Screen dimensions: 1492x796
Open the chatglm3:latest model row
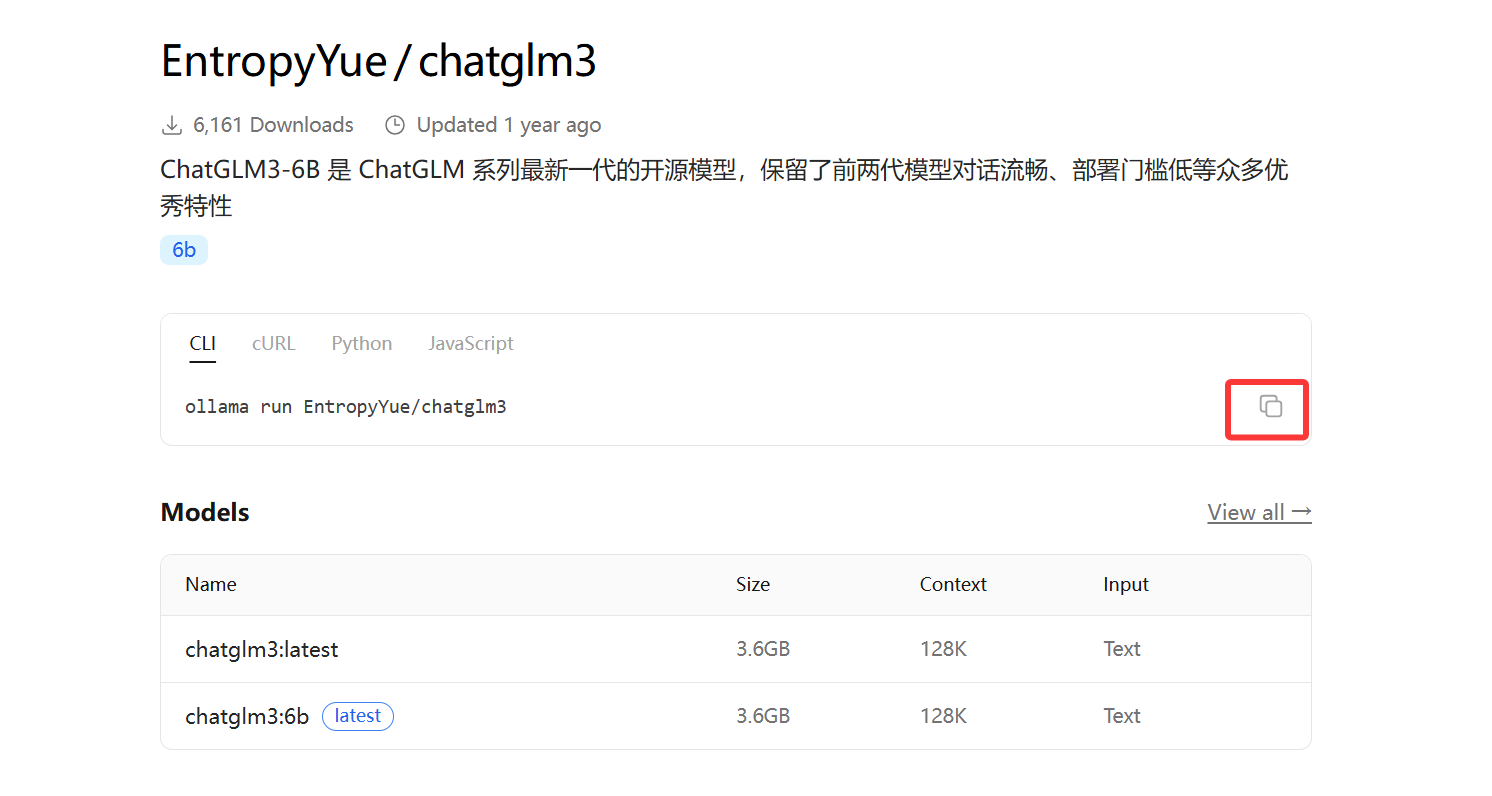click(735, 649)
